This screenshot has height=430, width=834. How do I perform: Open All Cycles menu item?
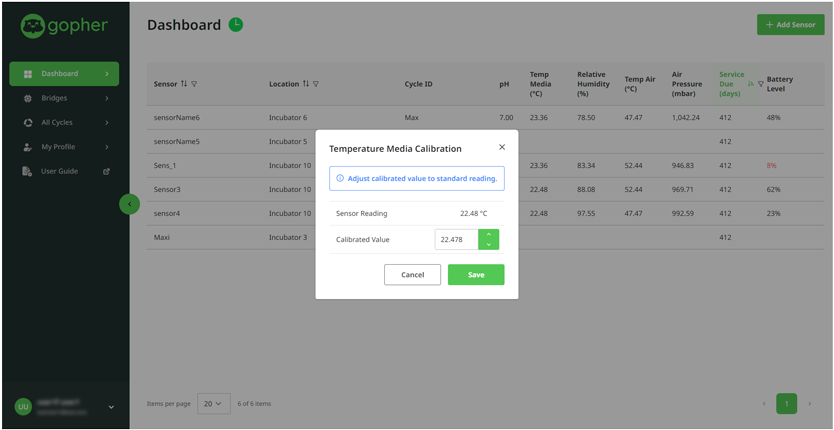pyautogui.click(x=57, y=123)
